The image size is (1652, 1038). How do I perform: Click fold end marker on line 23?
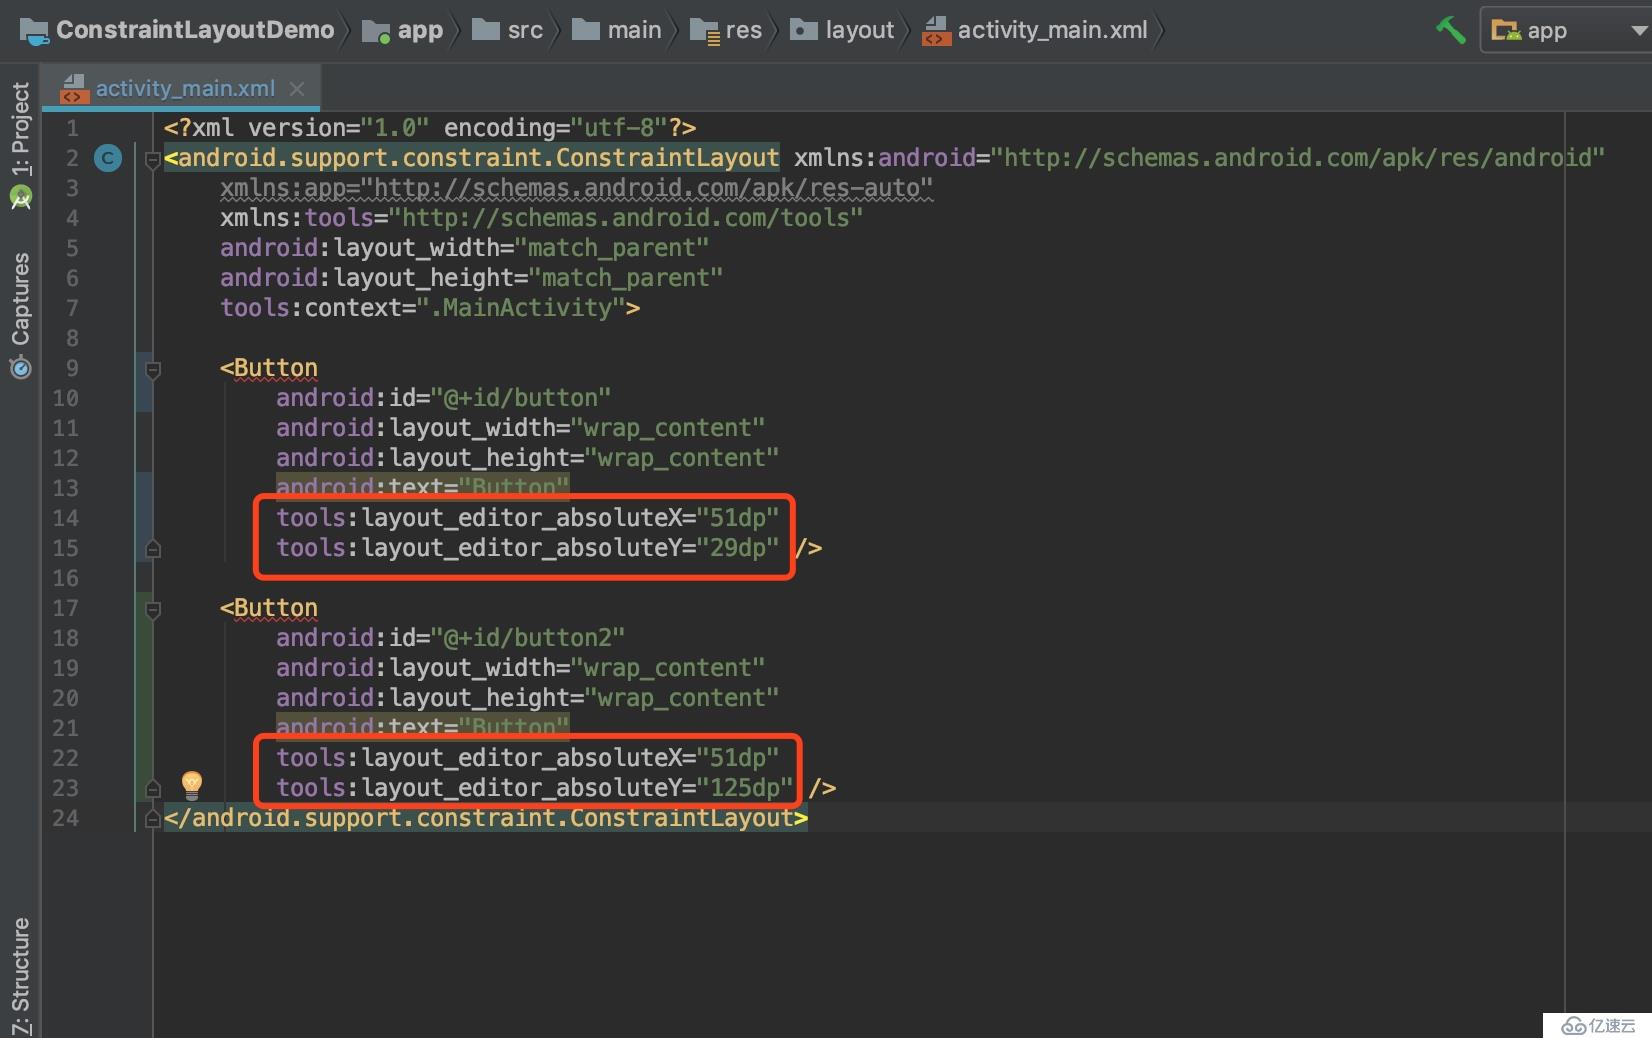click(153, 788)
